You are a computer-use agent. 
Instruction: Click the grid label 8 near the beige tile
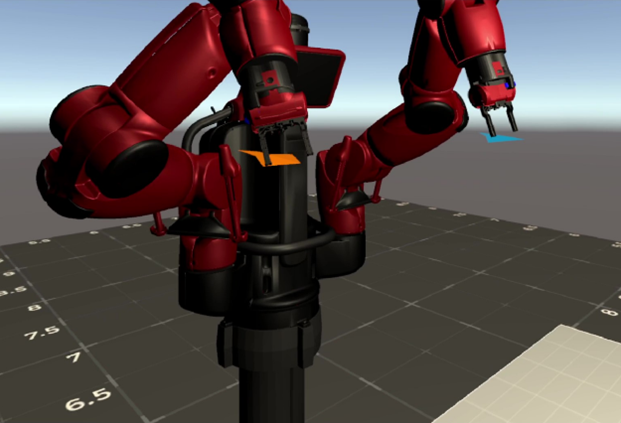(x=605, y=314)
